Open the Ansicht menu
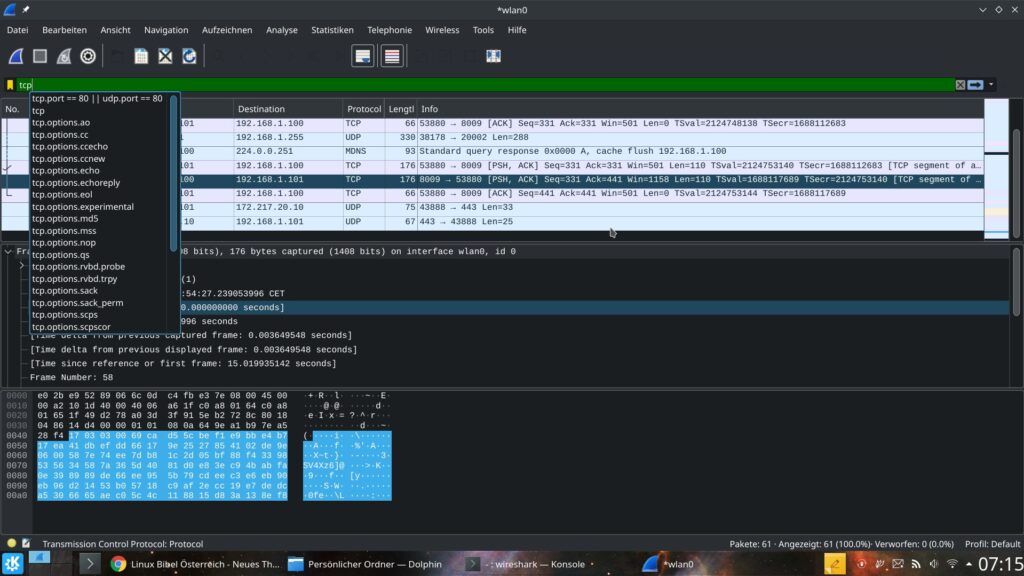The height and width of the screenshot is (576, 1024). tap(115, 30)
